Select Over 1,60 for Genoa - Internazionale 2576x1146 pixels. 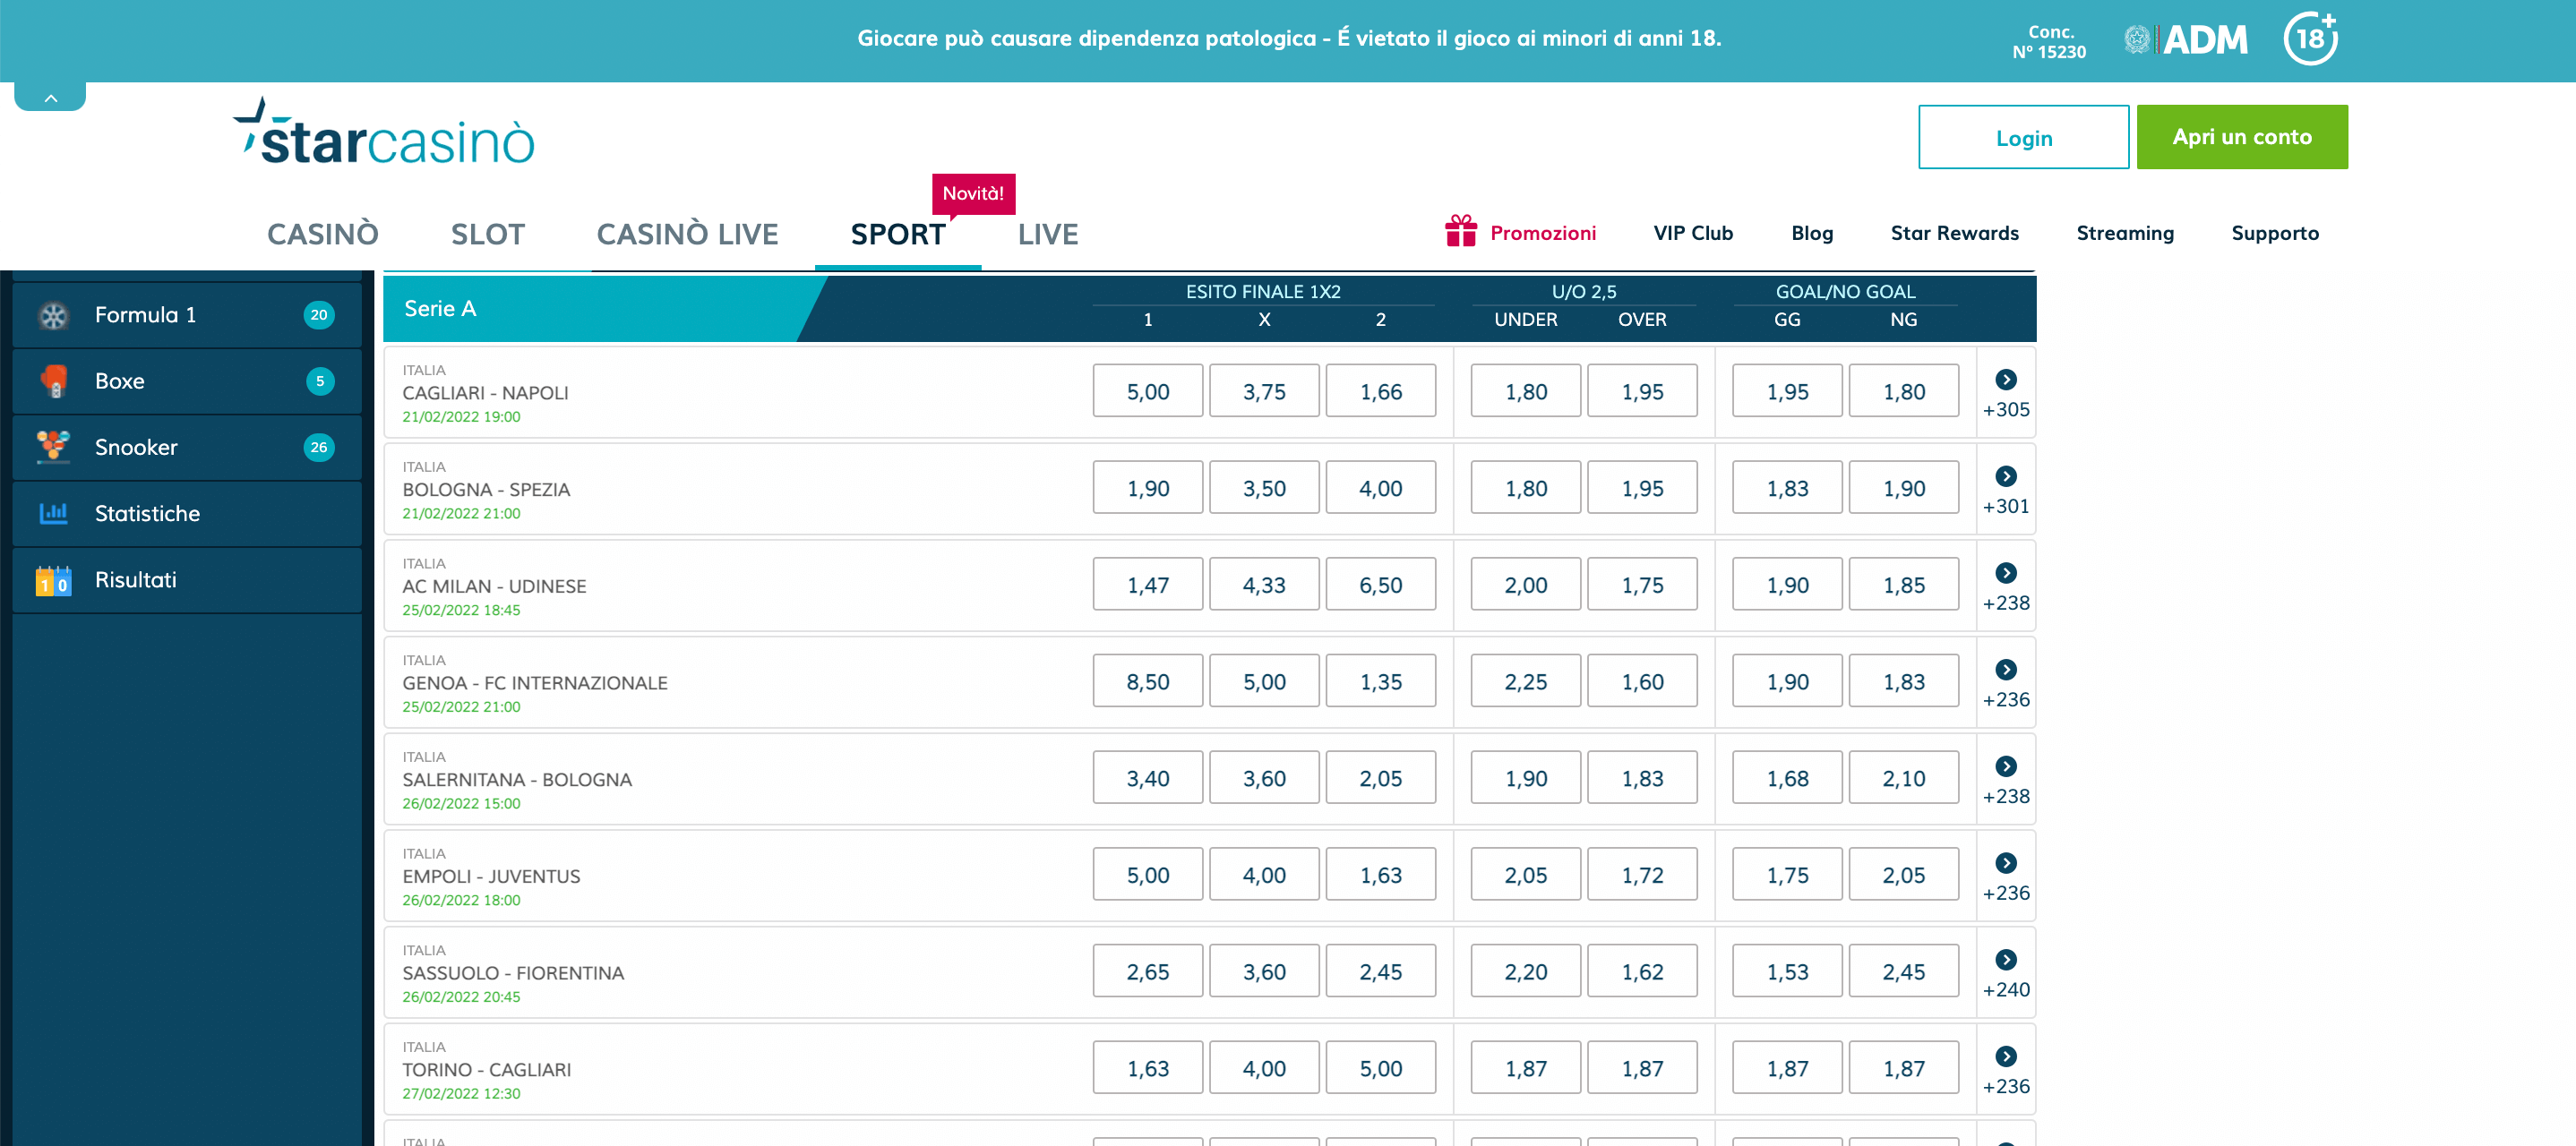pos(1642,682)
